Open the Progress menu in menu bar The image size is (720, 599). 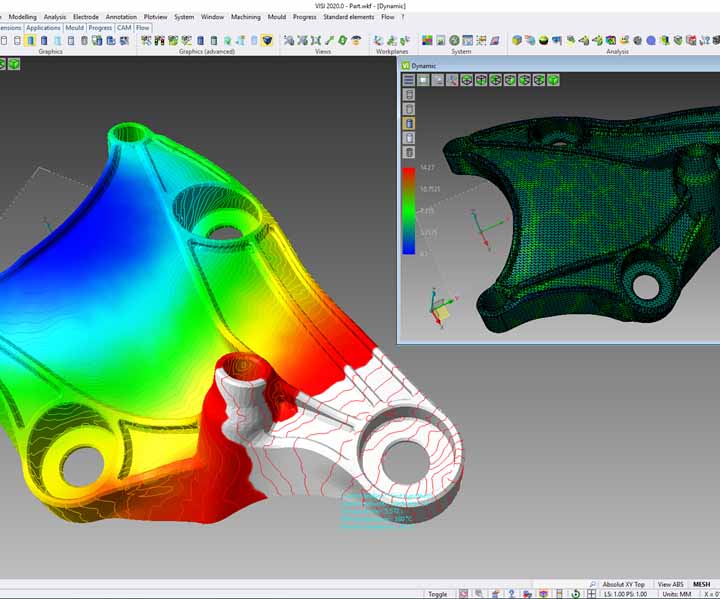pos(304,17)
